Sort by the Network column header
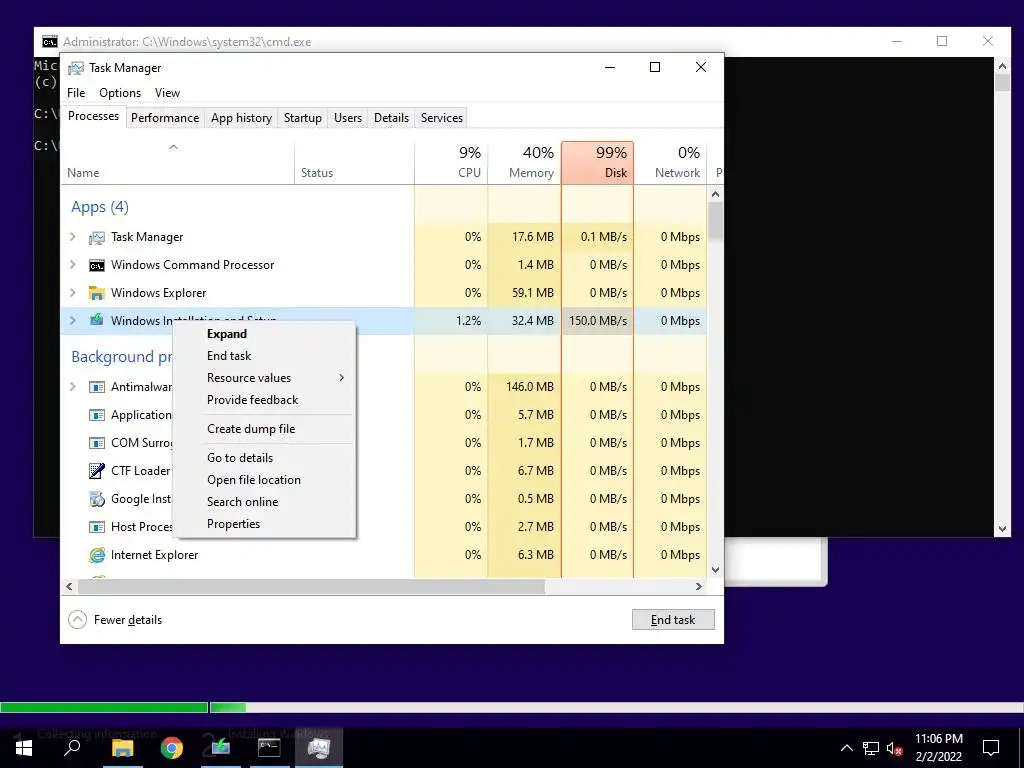Viewport: 1024px width, 768px height. [x=671, y=163]
